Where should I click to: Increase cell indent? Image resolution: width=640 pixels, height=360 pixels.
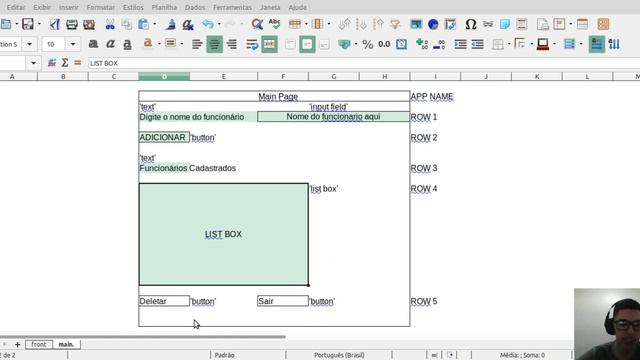click(460, 44)
